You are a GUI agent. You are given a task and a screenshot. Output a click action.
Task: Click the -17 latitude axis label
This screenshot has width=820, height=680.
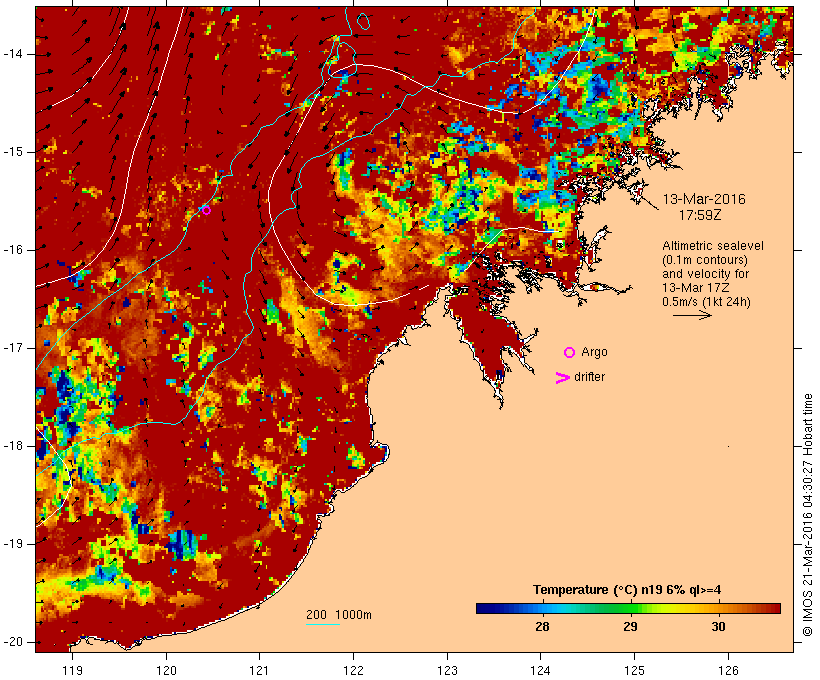click(12, 348)
